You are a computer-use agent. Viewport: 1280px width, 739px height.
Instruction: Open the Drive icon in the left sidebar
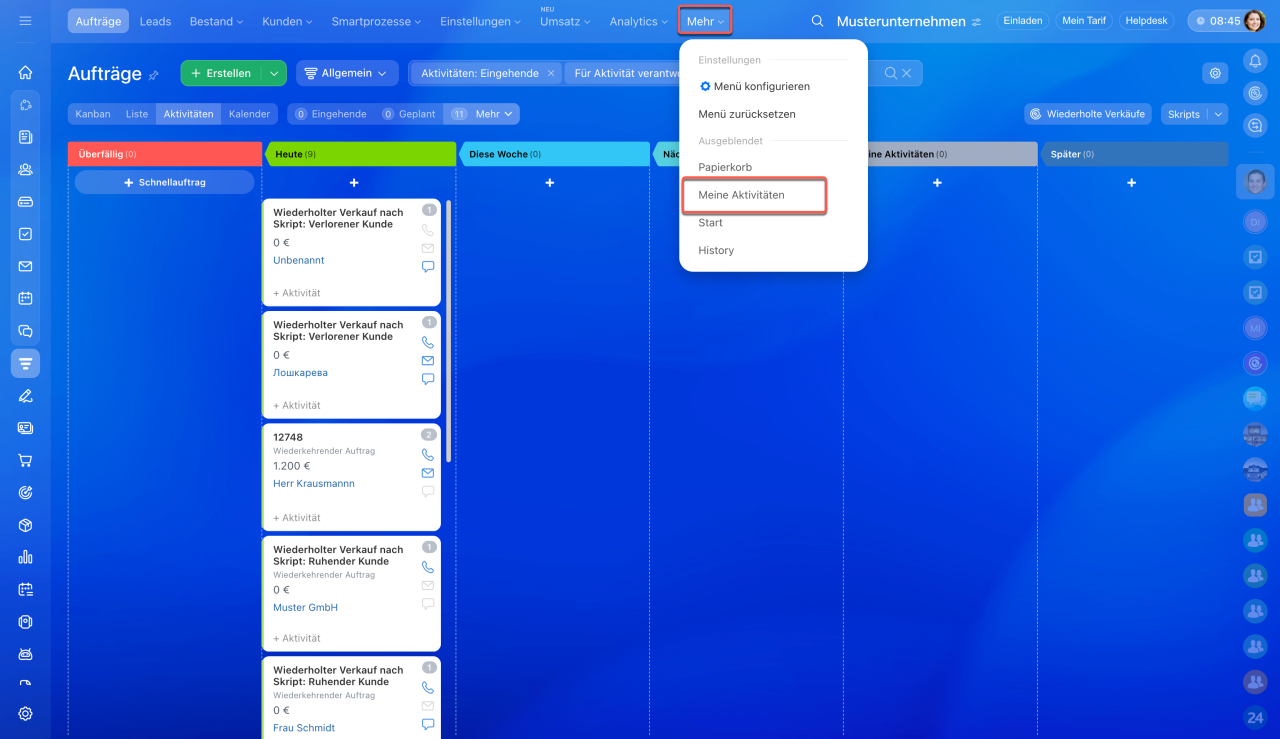[x=25, y=201]
